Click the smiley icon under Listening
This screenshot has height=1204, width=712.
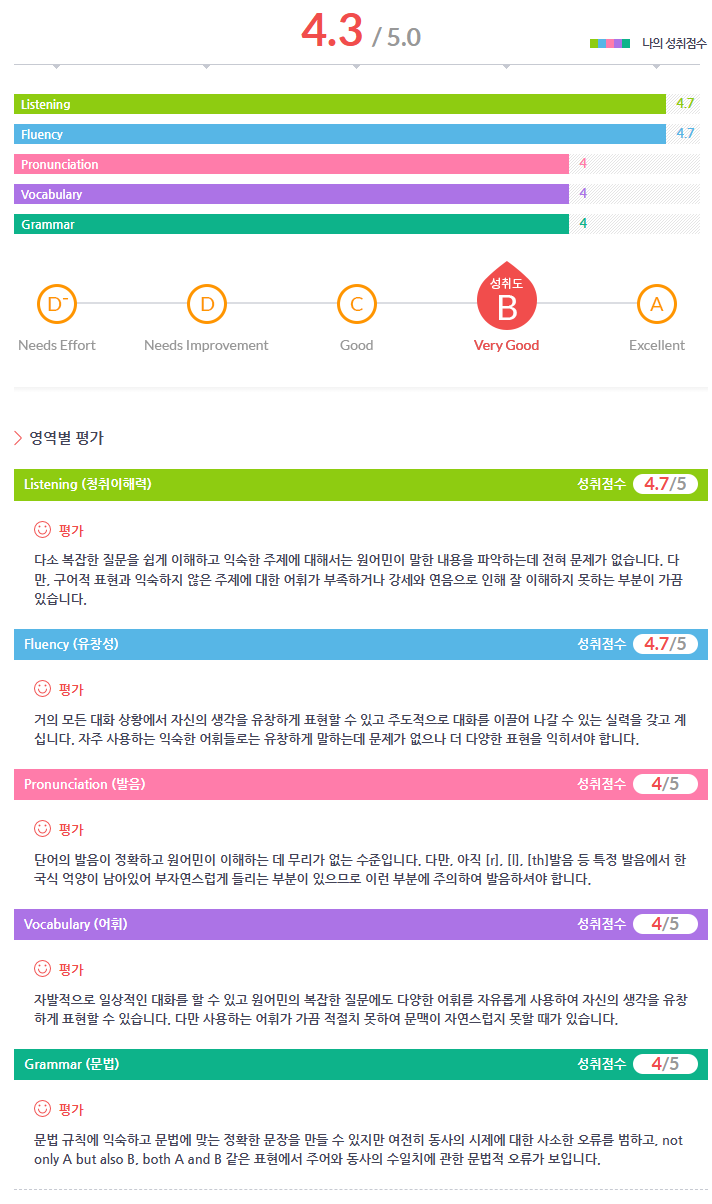tap(42, 529)
